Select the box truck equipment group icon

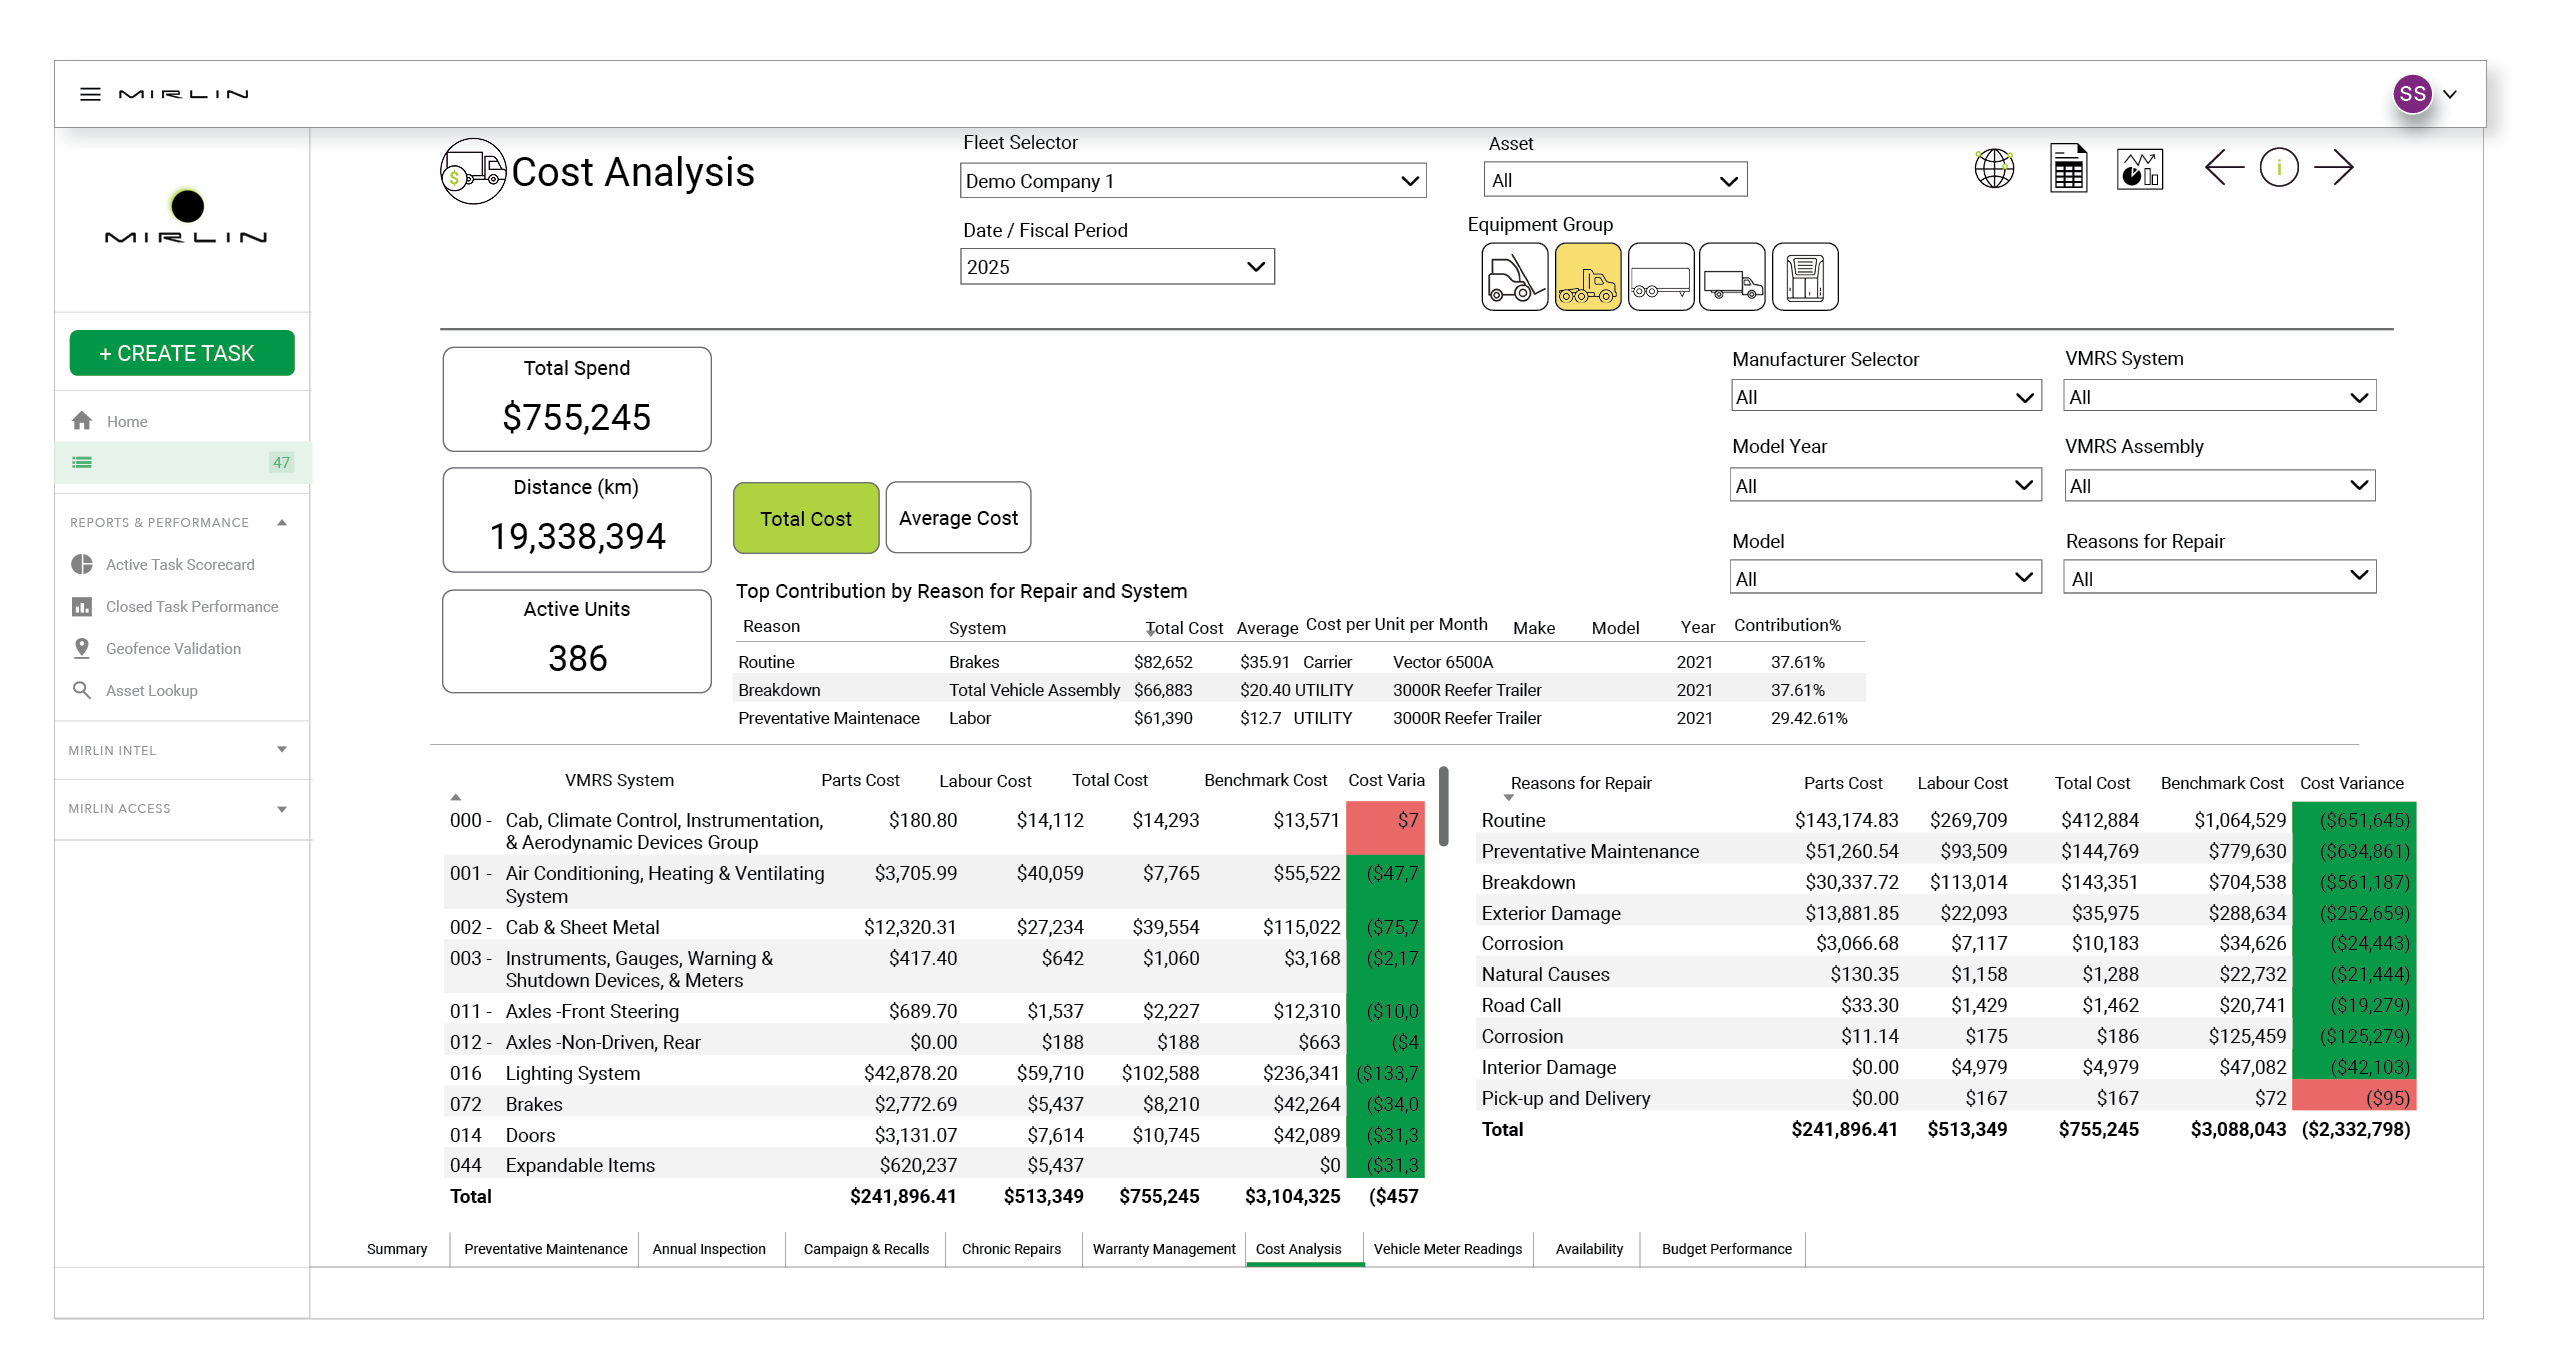(1732, 277)
